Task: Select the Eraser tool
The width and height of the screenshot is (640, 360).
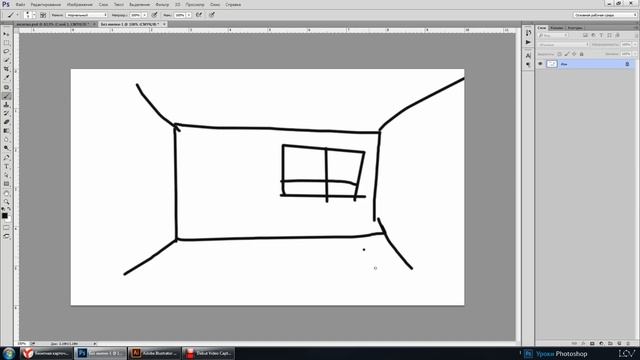Action: point(6,122)
